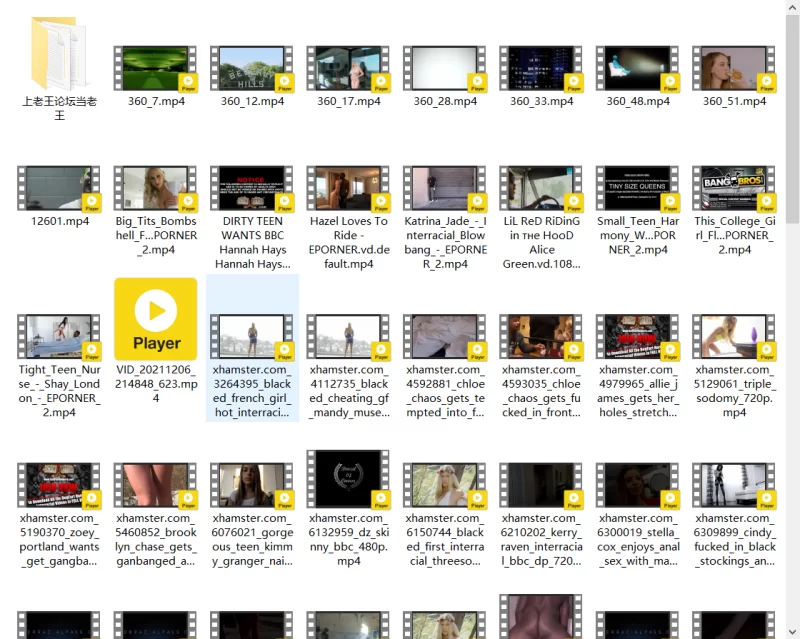Click the vertical scrollbar thumb
800x639 pixels.
tap(793, 118)
